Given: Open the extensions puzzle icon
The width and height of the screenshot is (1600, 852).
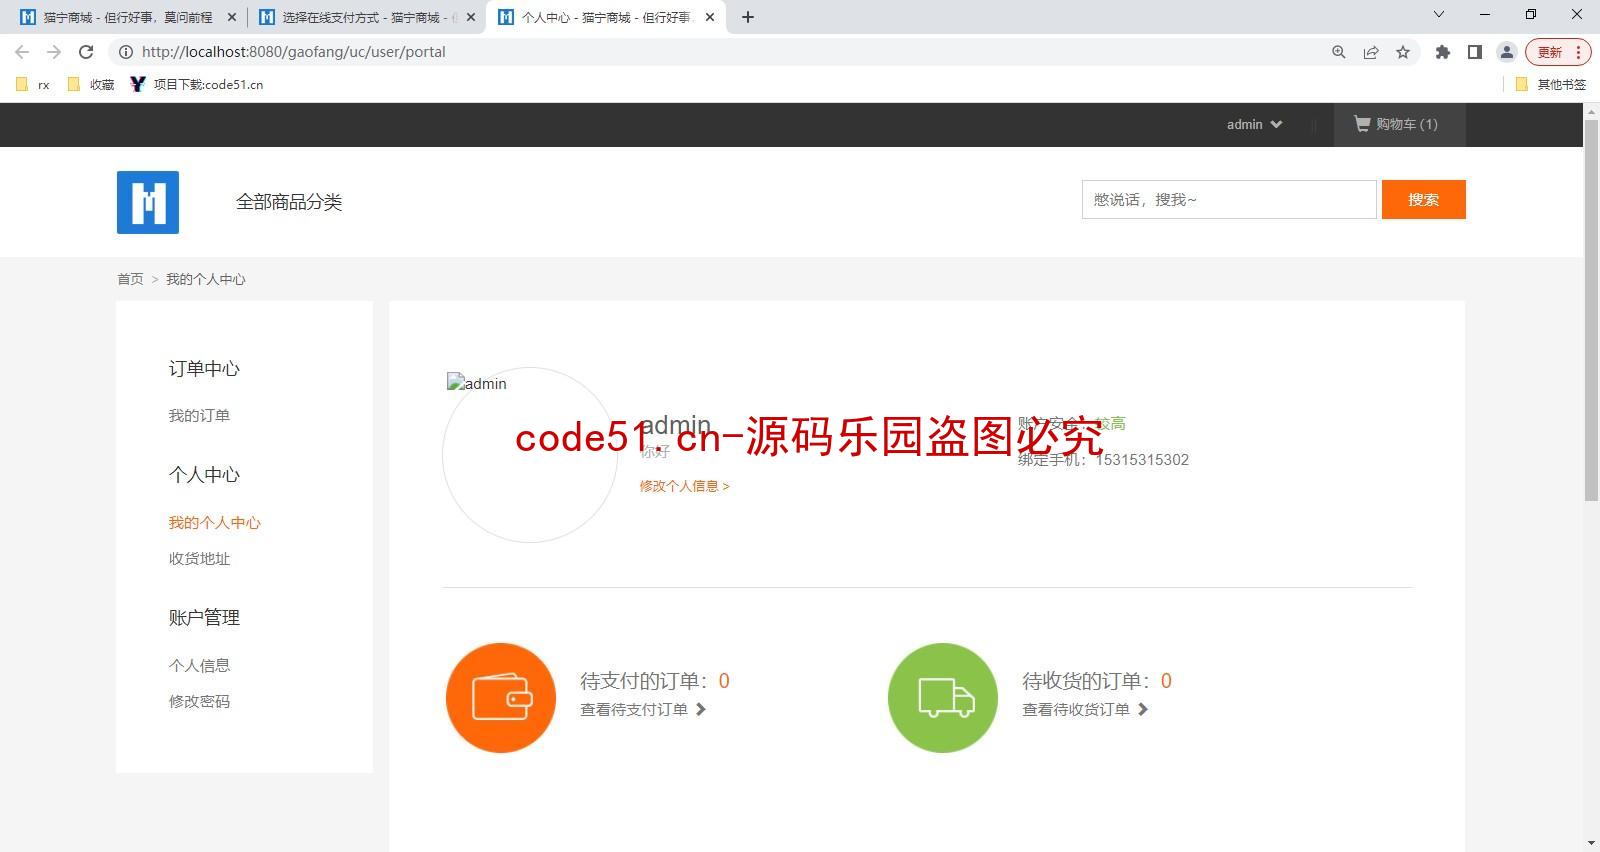Looking at the screenshot, I should [1443, 52].
